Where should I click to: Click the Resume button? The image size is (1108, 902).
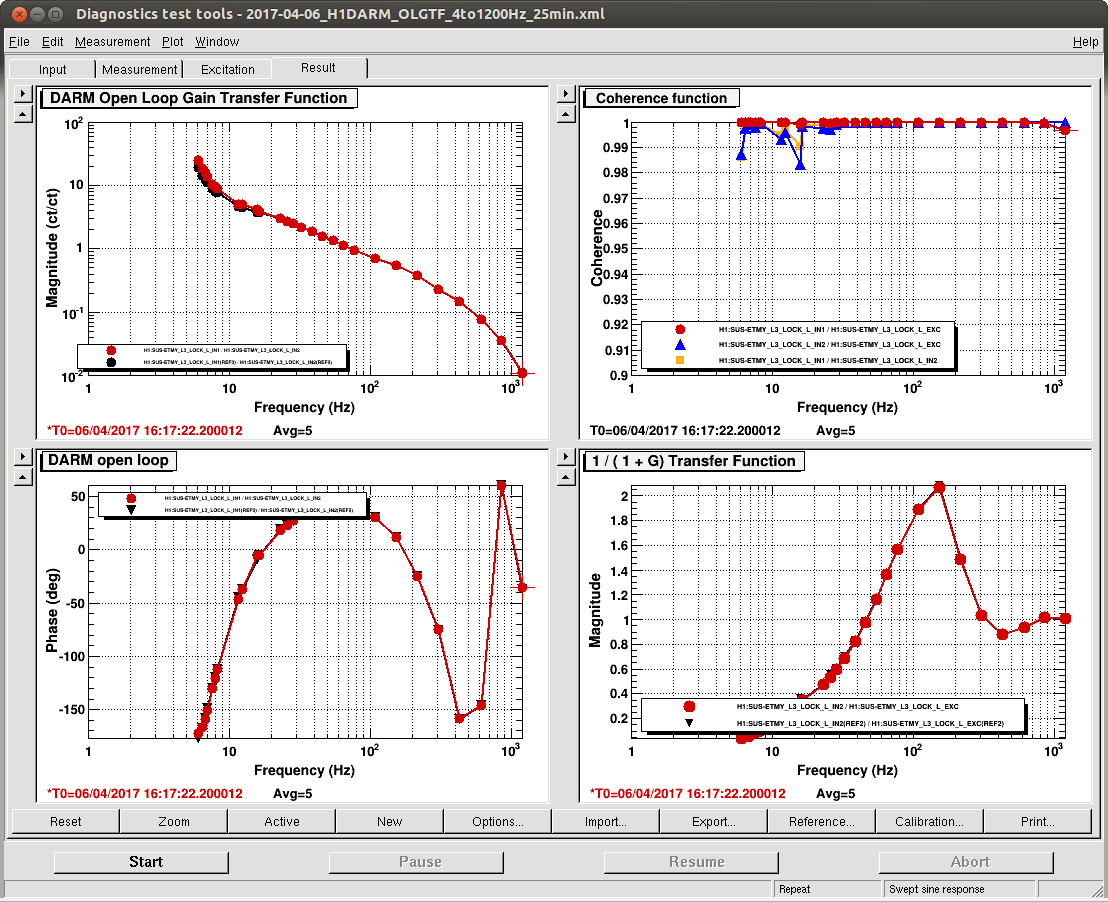click(x=691, y=862)
